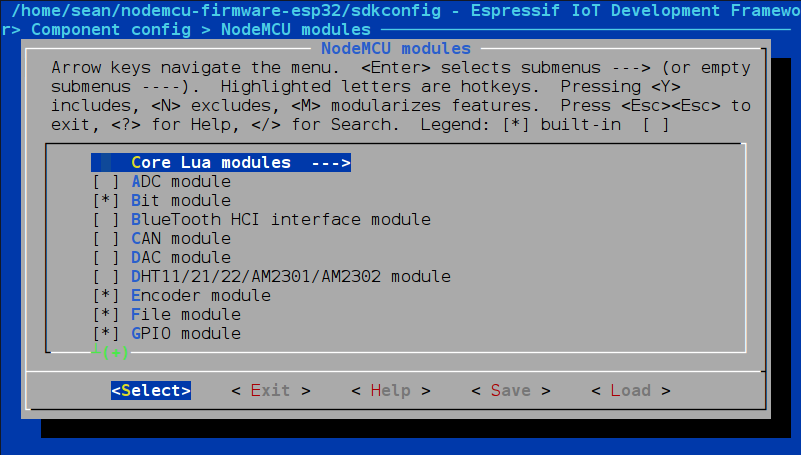Screen dimensions: 801x455
Task: Uncheck the Bit module checkbox
Action: point(106,201)
